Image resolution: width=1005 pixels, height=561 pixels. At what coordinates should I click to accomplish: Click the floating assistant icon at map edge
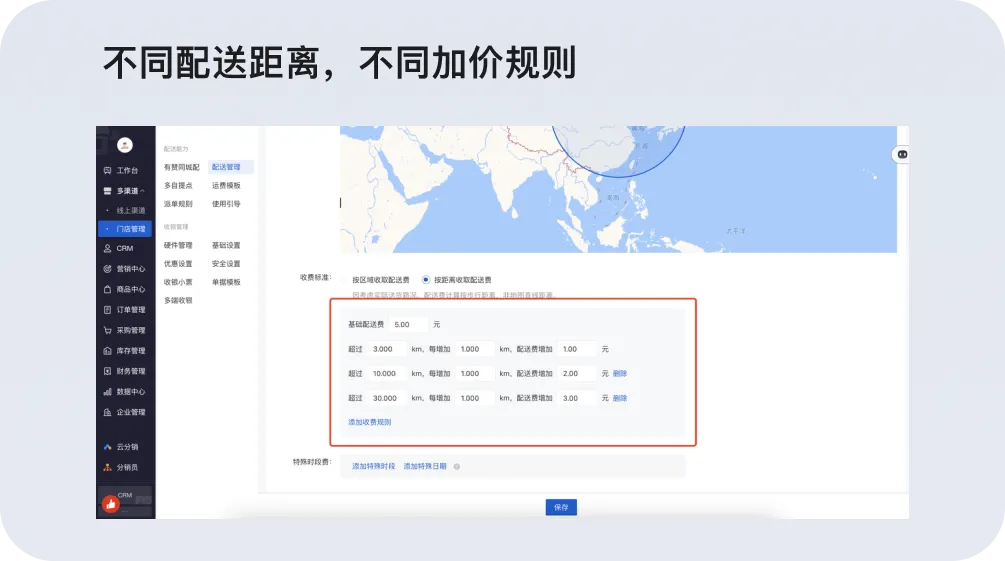tap(902, 155)
